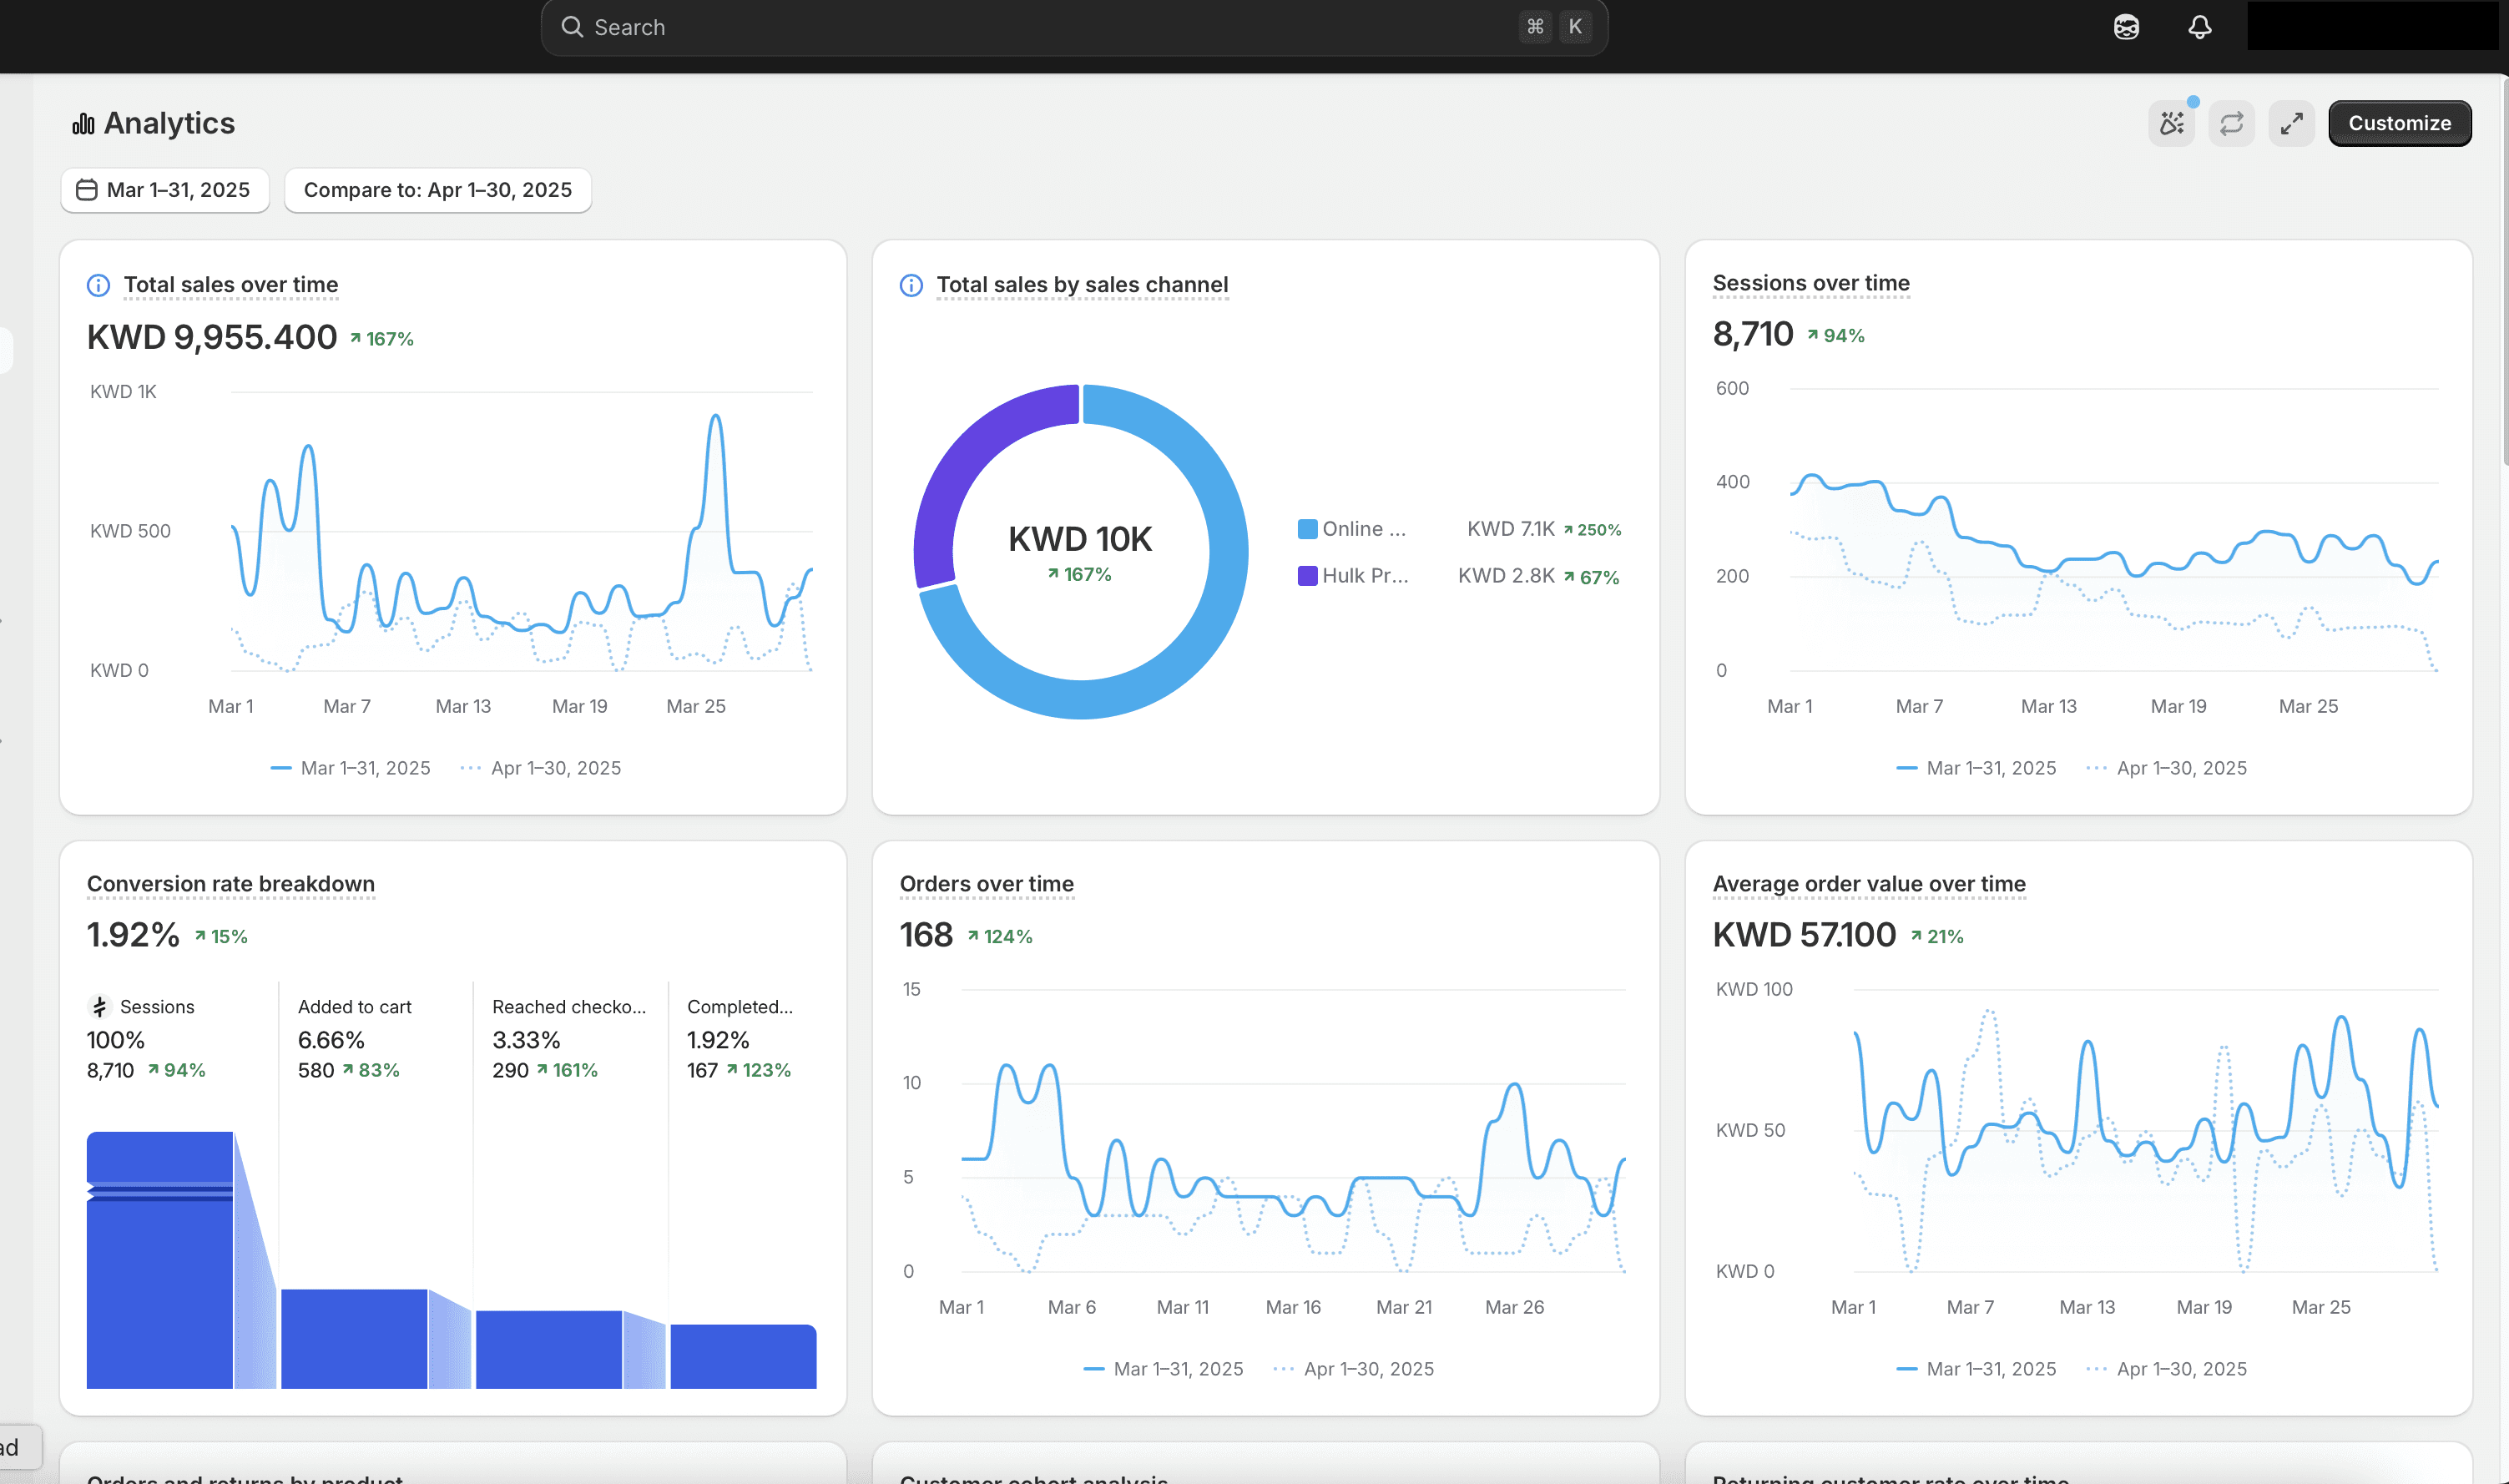Click the Sessions icon in conversion breakdown
2509x1484 pixels.
(99, 1006)
